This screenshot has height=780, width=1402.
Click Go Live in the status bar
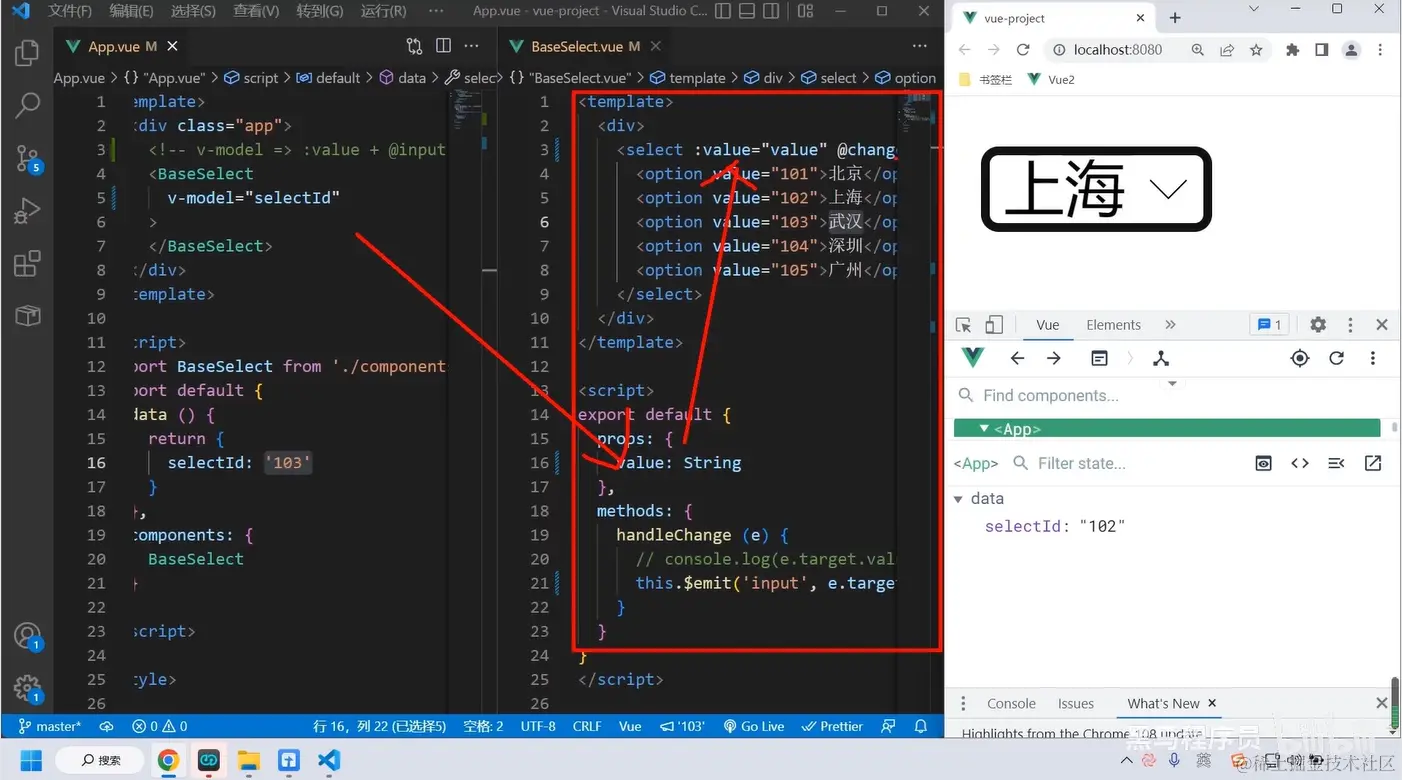coord(754,726)
